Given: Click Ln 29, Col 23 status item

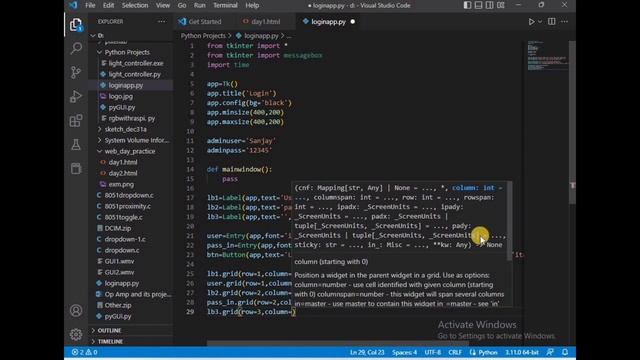Looking at the screenshot, I should 367,352.
